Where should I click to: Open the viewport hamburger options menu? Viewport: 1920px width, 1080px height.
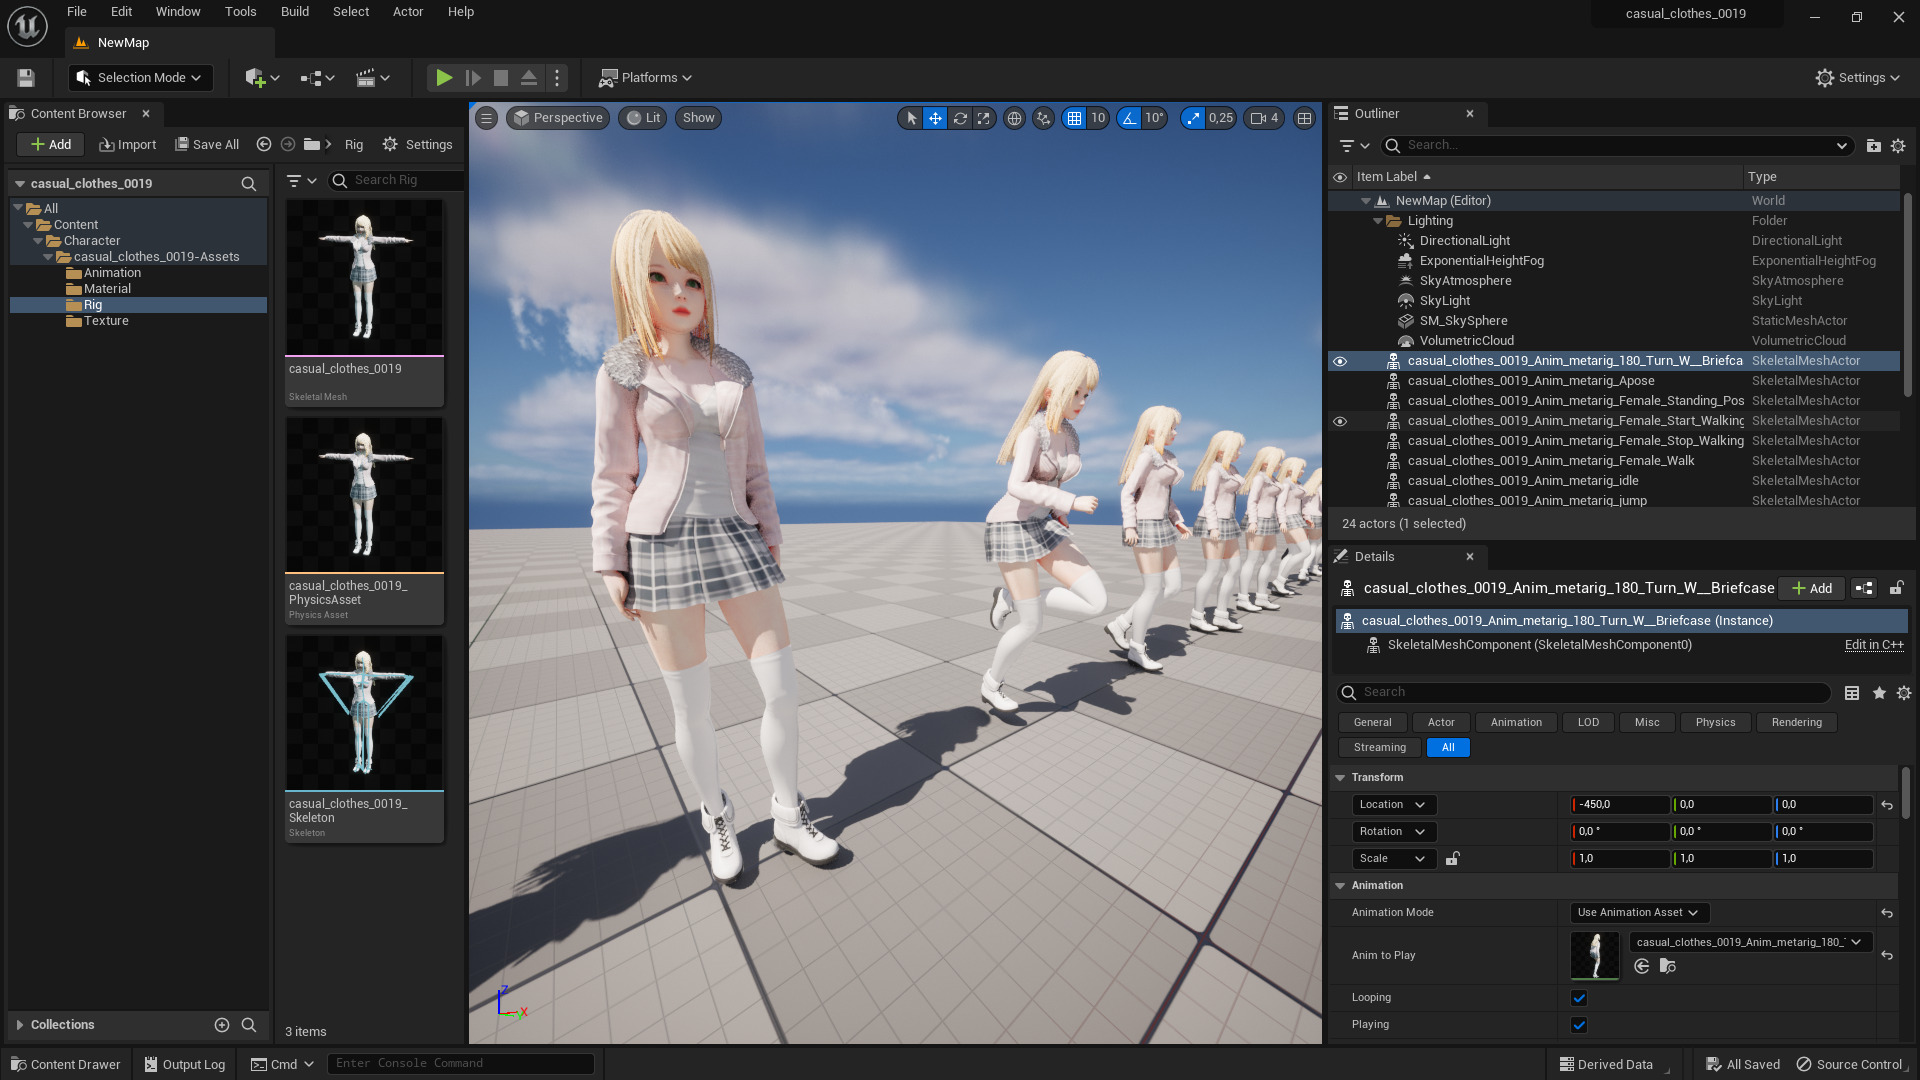(x=486, y=118)
